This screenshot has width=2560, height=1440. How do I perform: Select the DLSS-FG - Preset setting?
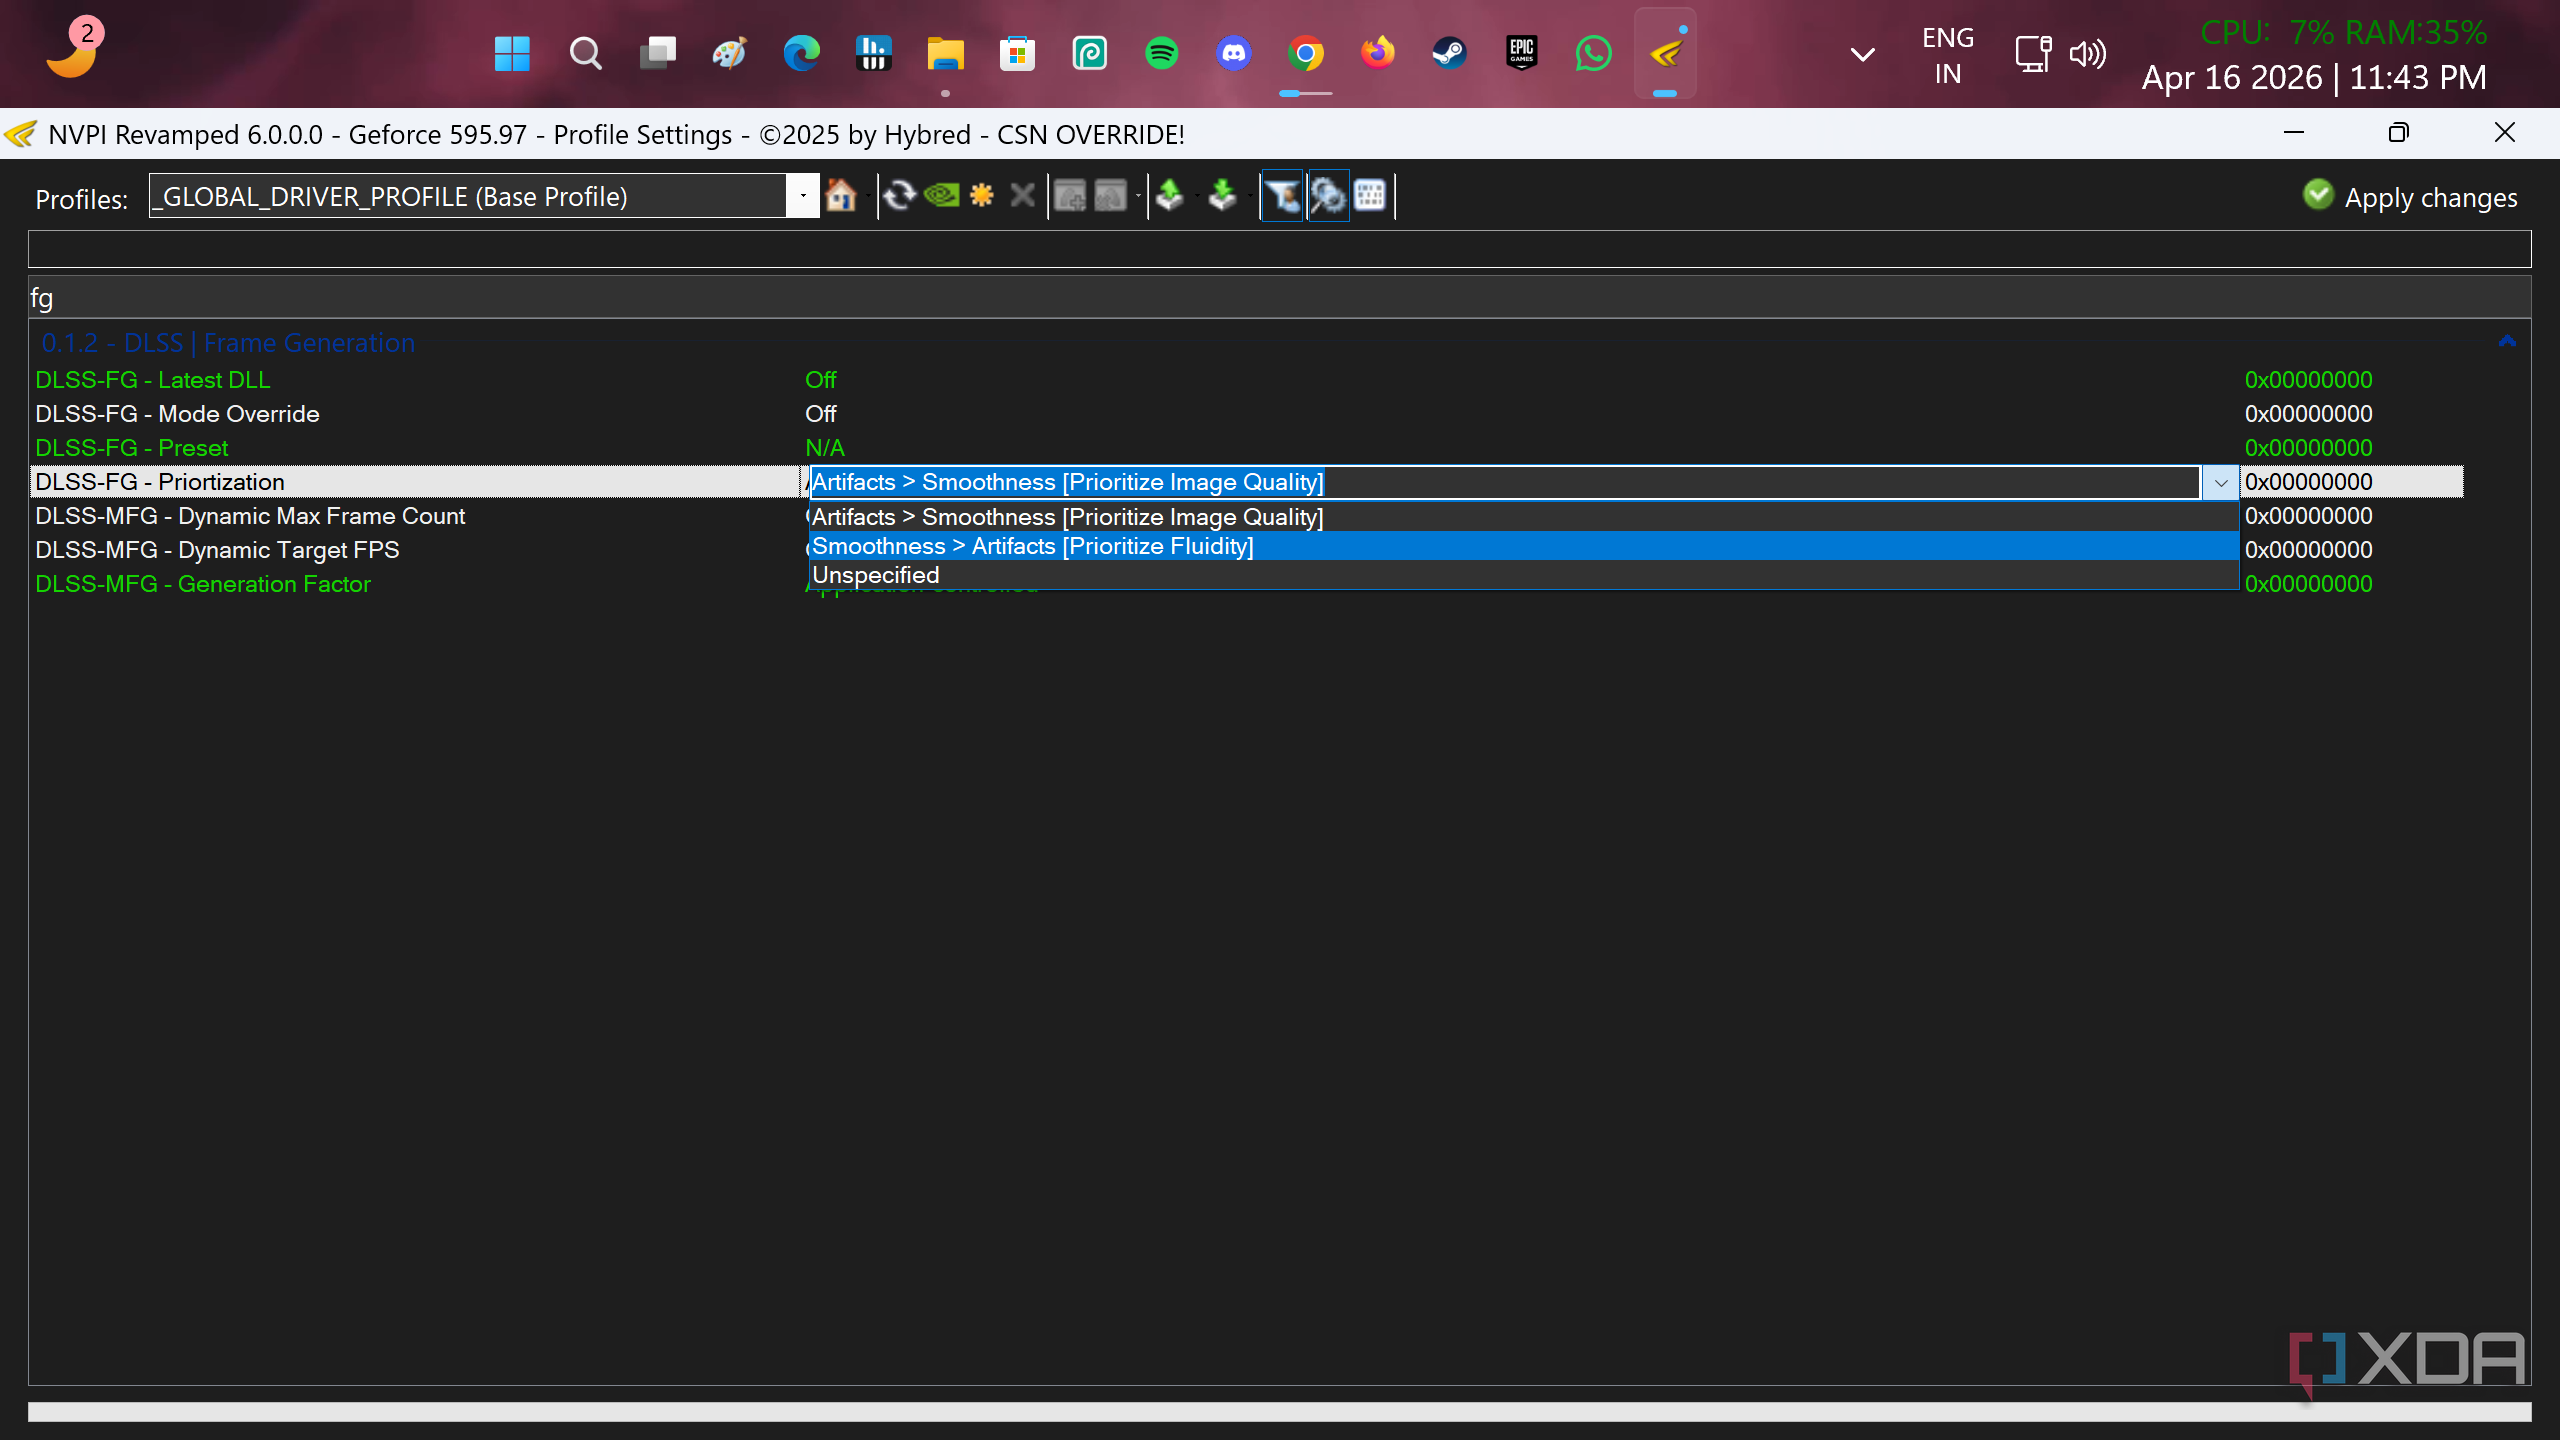tap(131, 448)
